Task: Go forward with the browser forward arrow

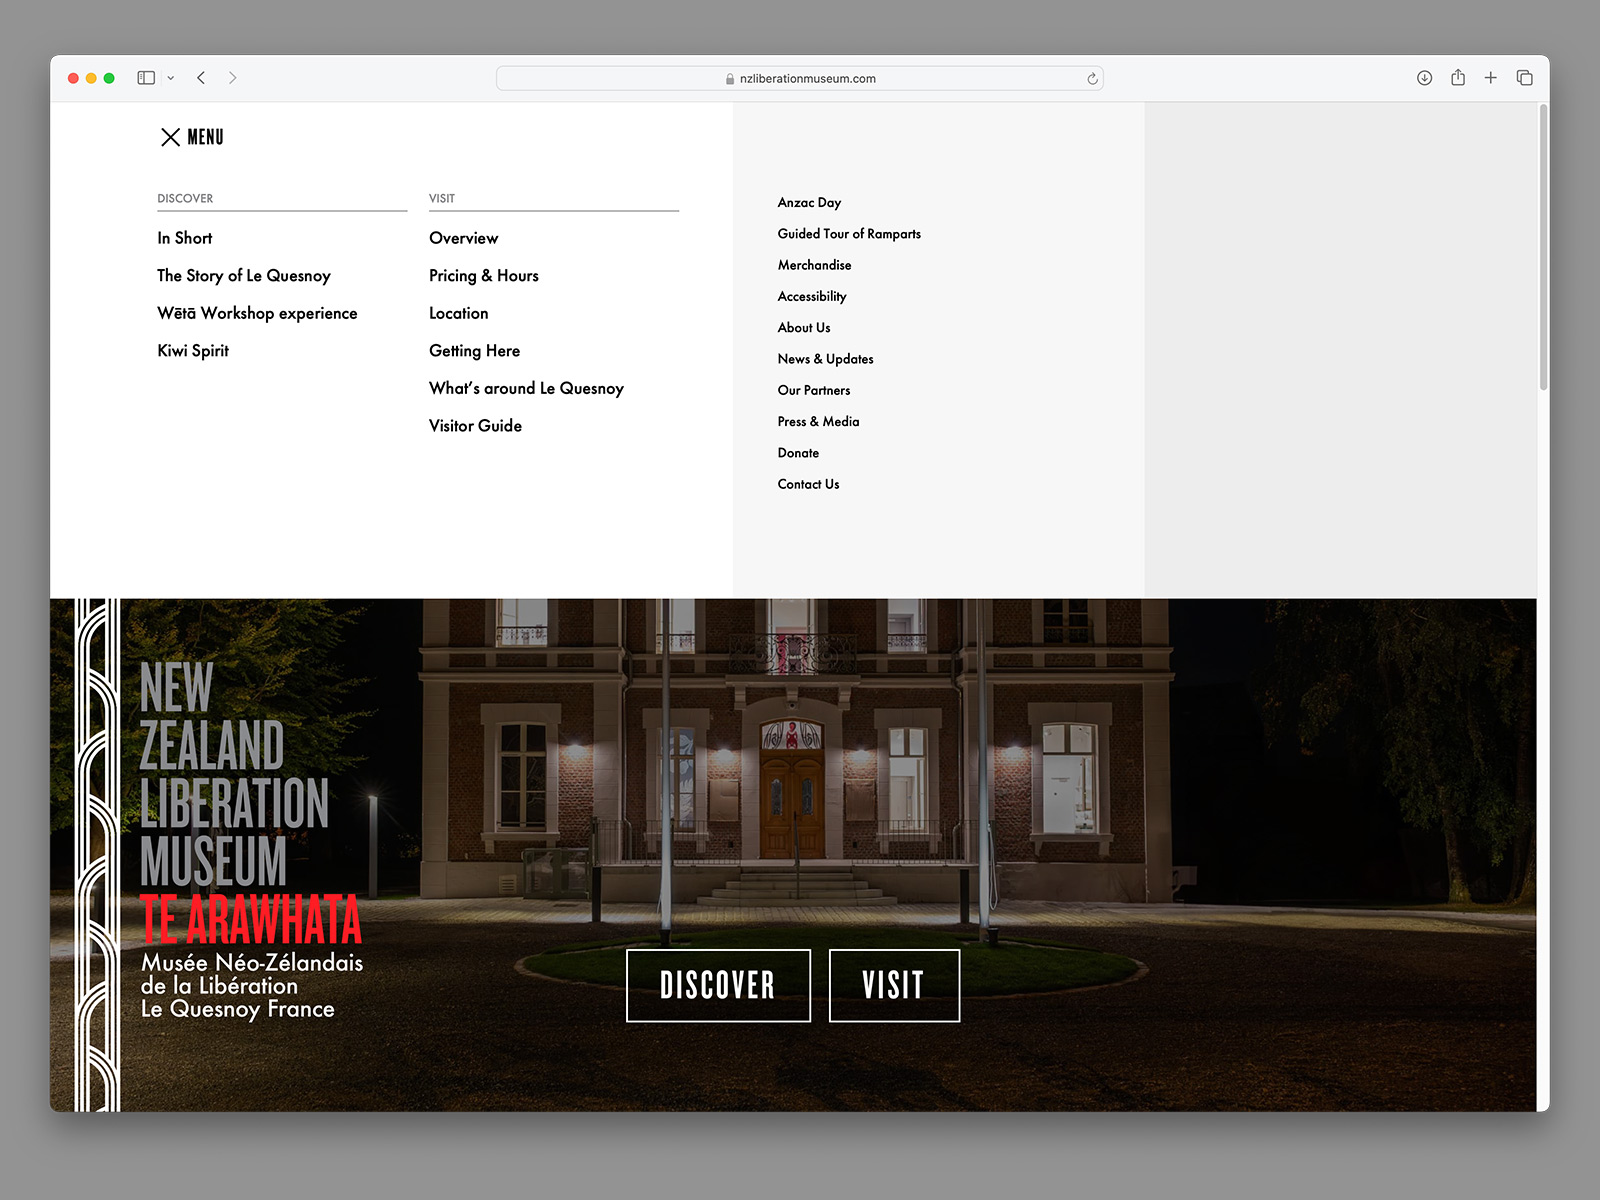Action: click(232, 78)
